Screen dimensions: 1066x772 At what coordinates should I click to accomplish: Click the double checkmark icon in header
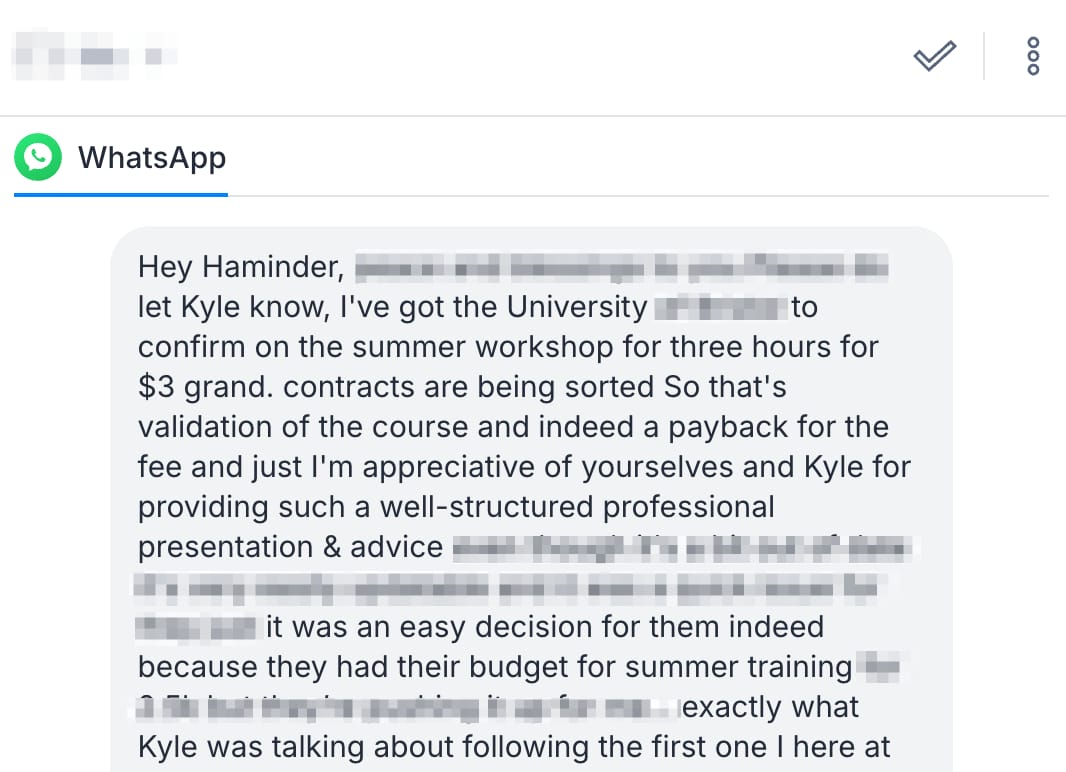coord(934,56)
